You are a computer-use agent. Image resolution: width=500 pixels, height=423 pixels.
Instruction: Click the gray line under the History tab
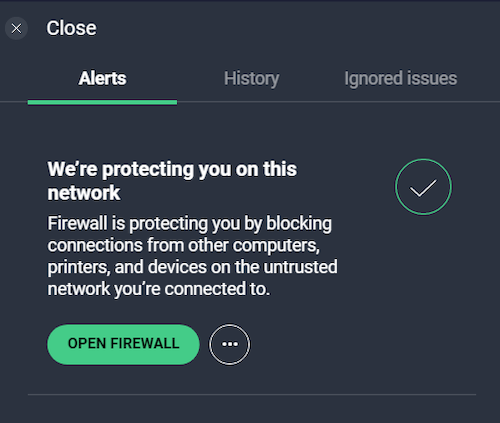coord(251,102)
